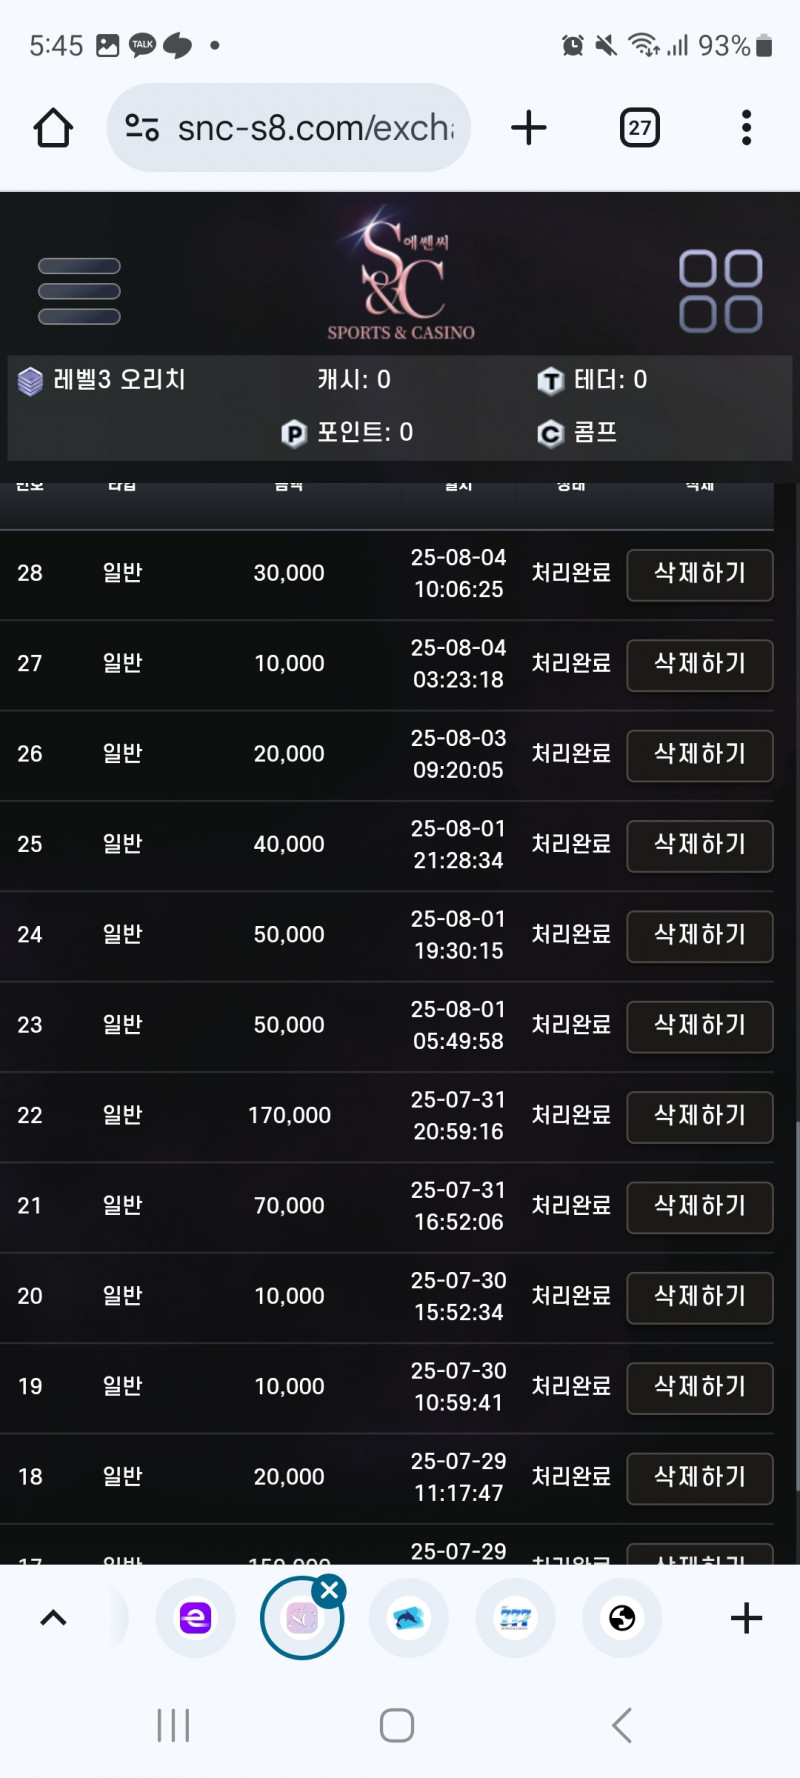Click the S&C Sports & Casino logo
The image size is (800, 1778).
click(401, 275)
